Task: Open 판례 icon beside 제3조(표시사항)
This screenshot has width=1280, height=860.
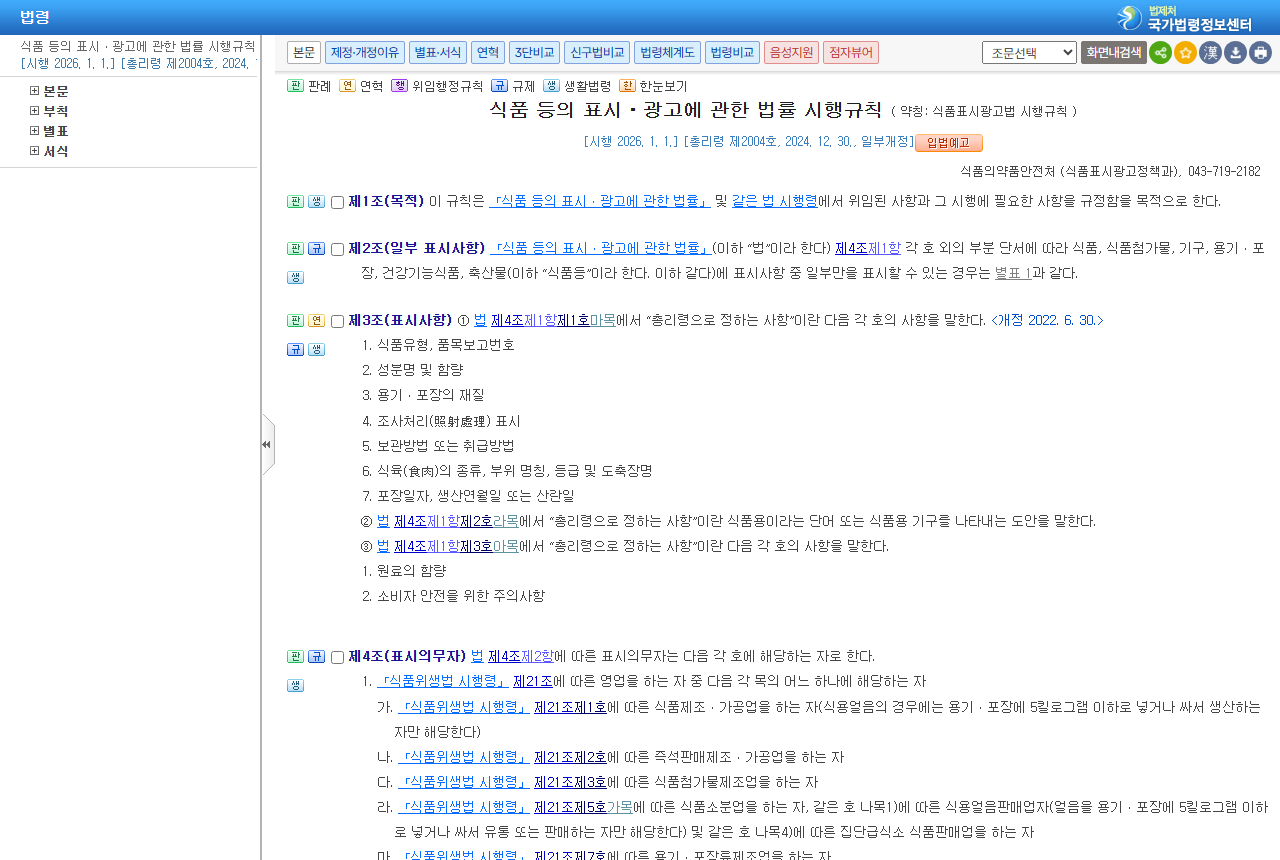Action: pos(295,321)
